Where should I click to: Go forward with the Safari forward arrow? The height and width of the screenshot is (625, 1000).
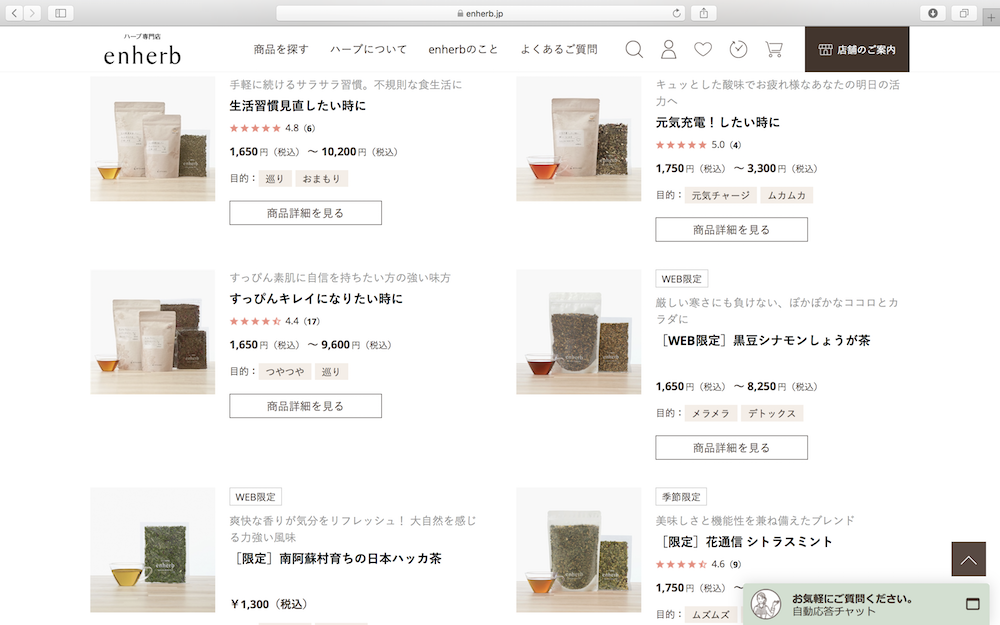pyautogui.click(x=32, y=13)
